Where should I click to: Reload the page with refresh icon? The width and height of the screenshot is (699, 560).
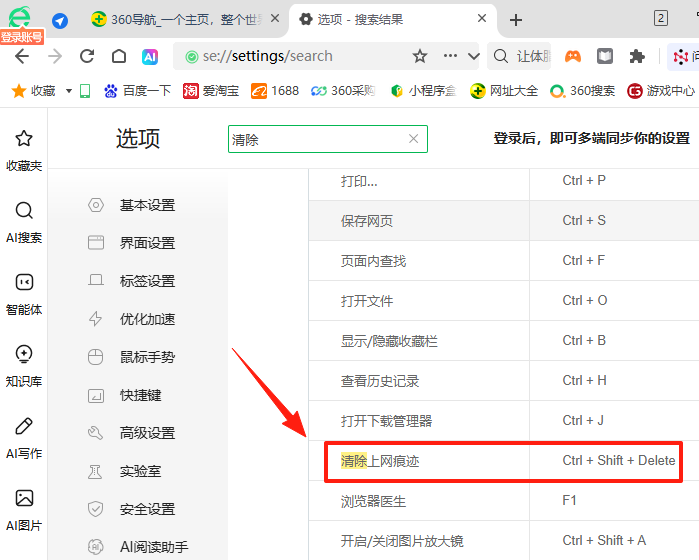pos(87,56)
